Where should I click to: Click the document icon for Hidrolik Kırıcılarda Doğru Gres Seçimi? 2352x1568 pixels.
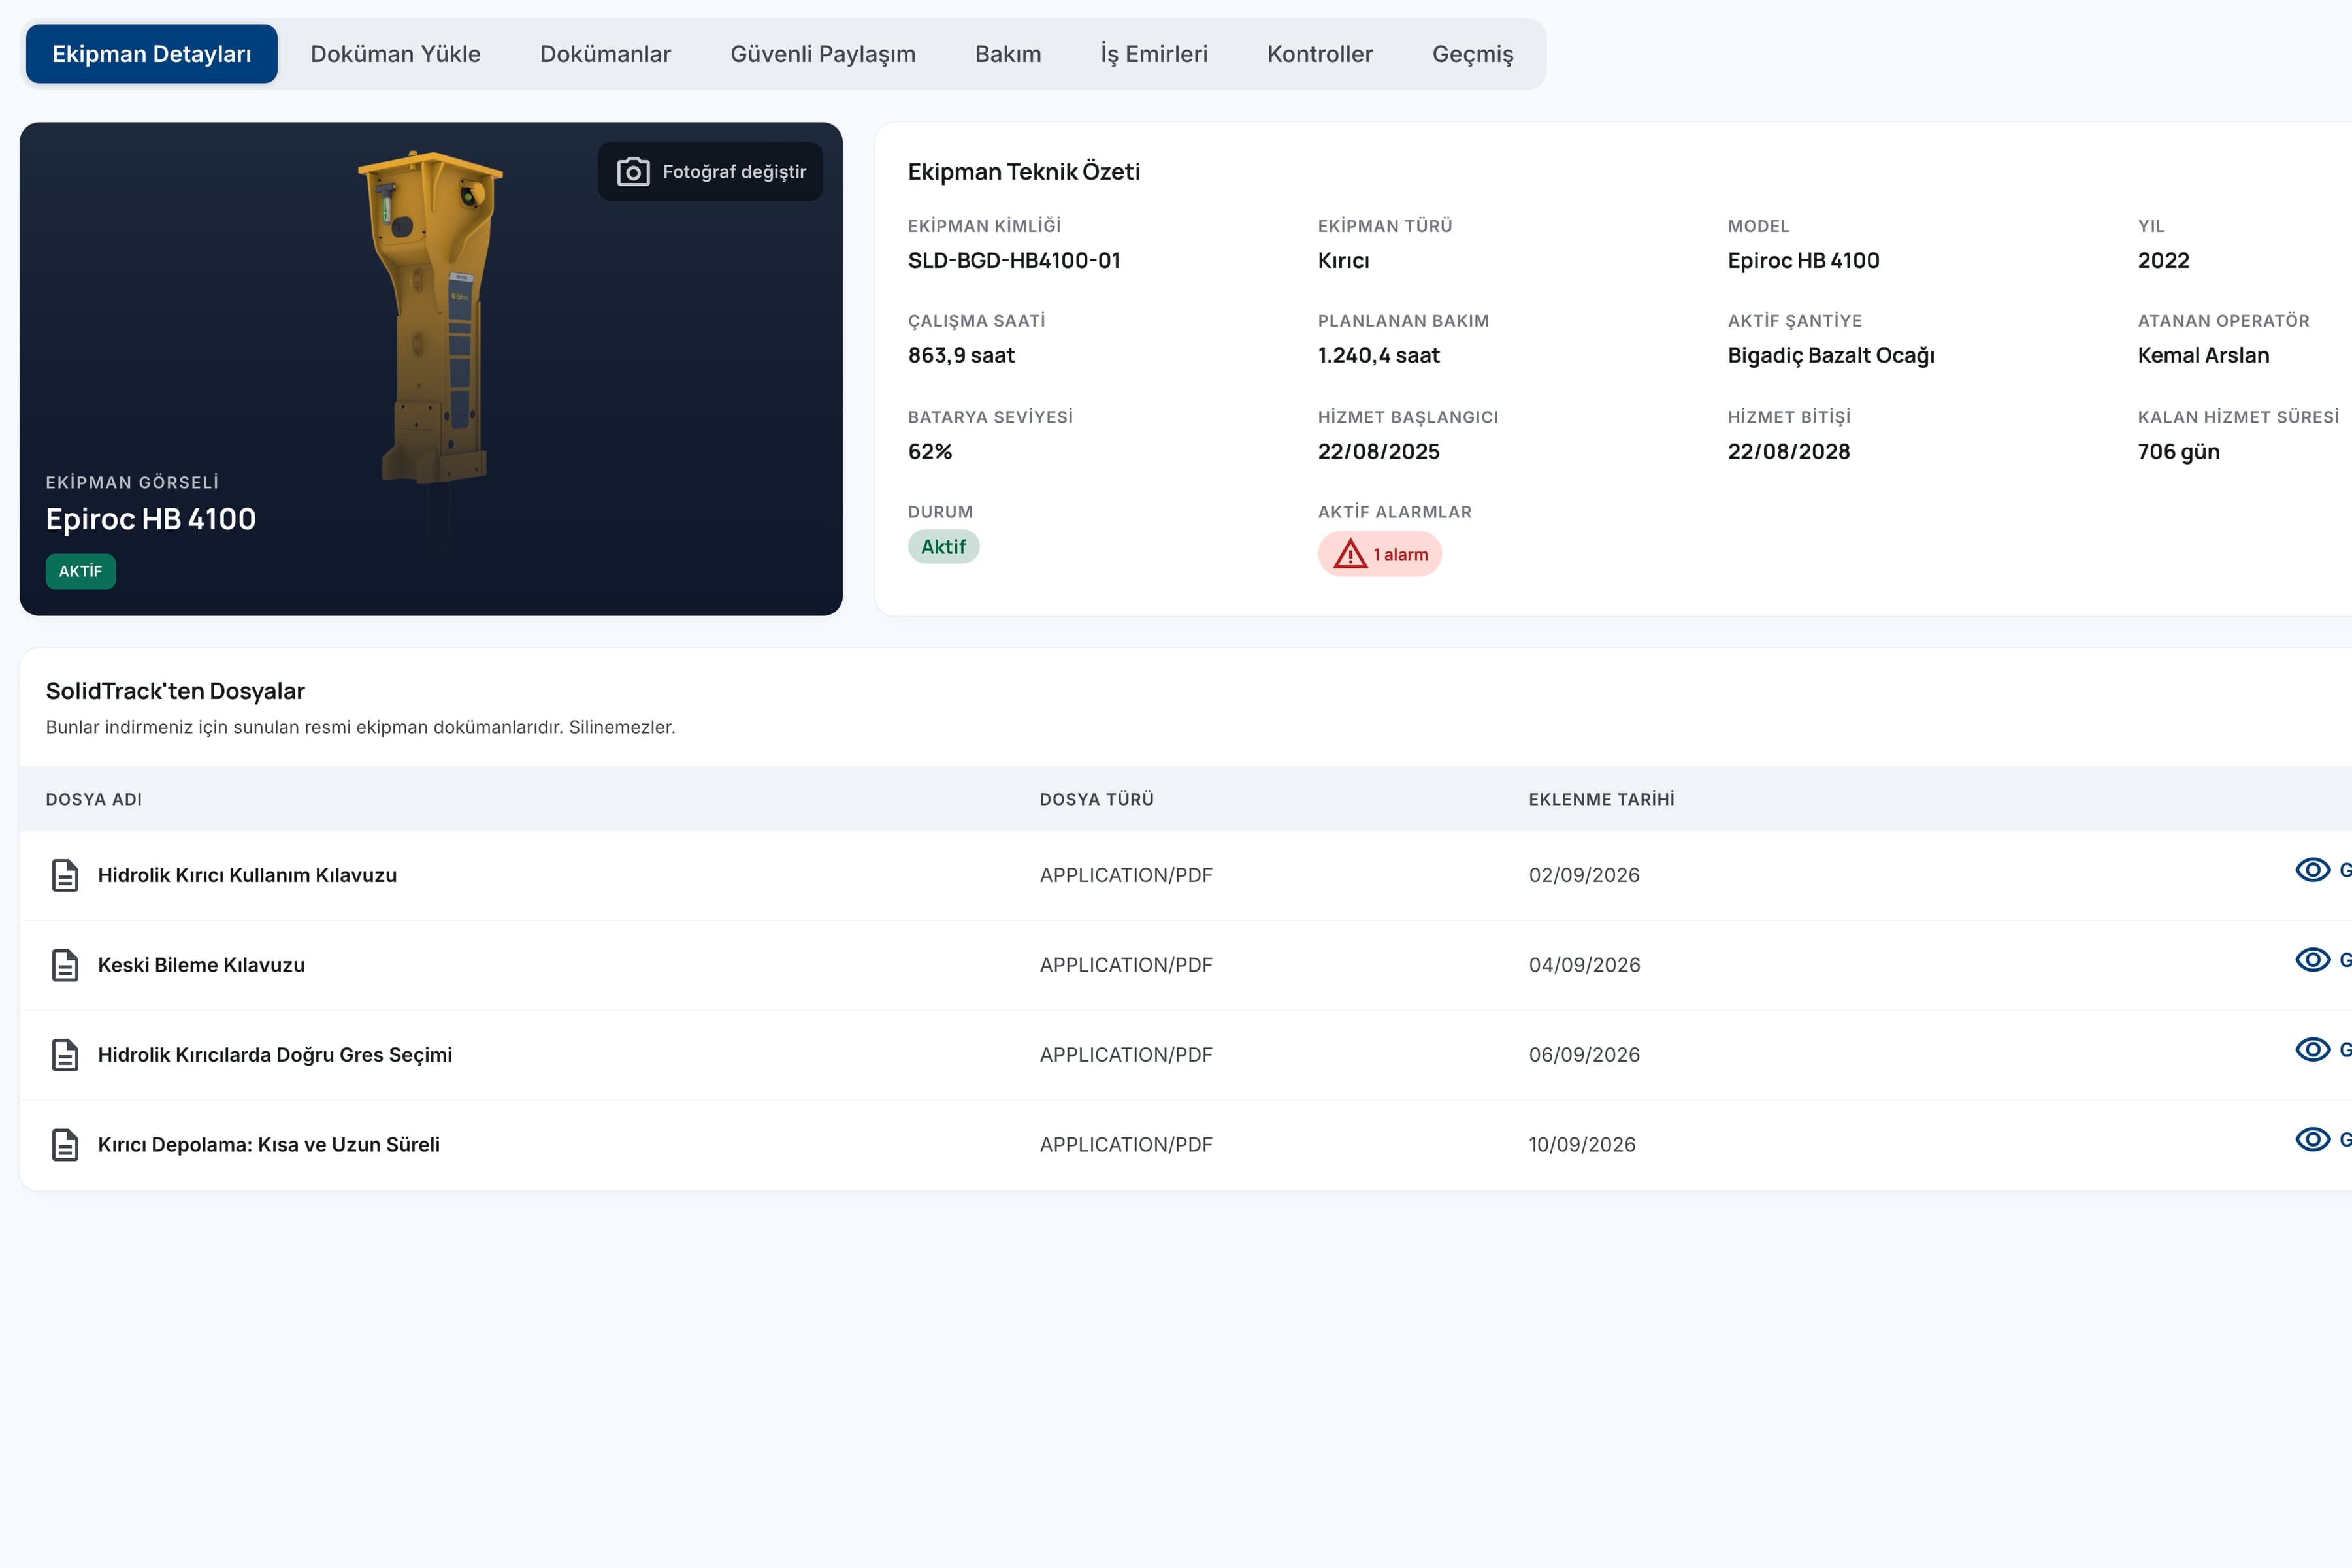[65, 1055]
